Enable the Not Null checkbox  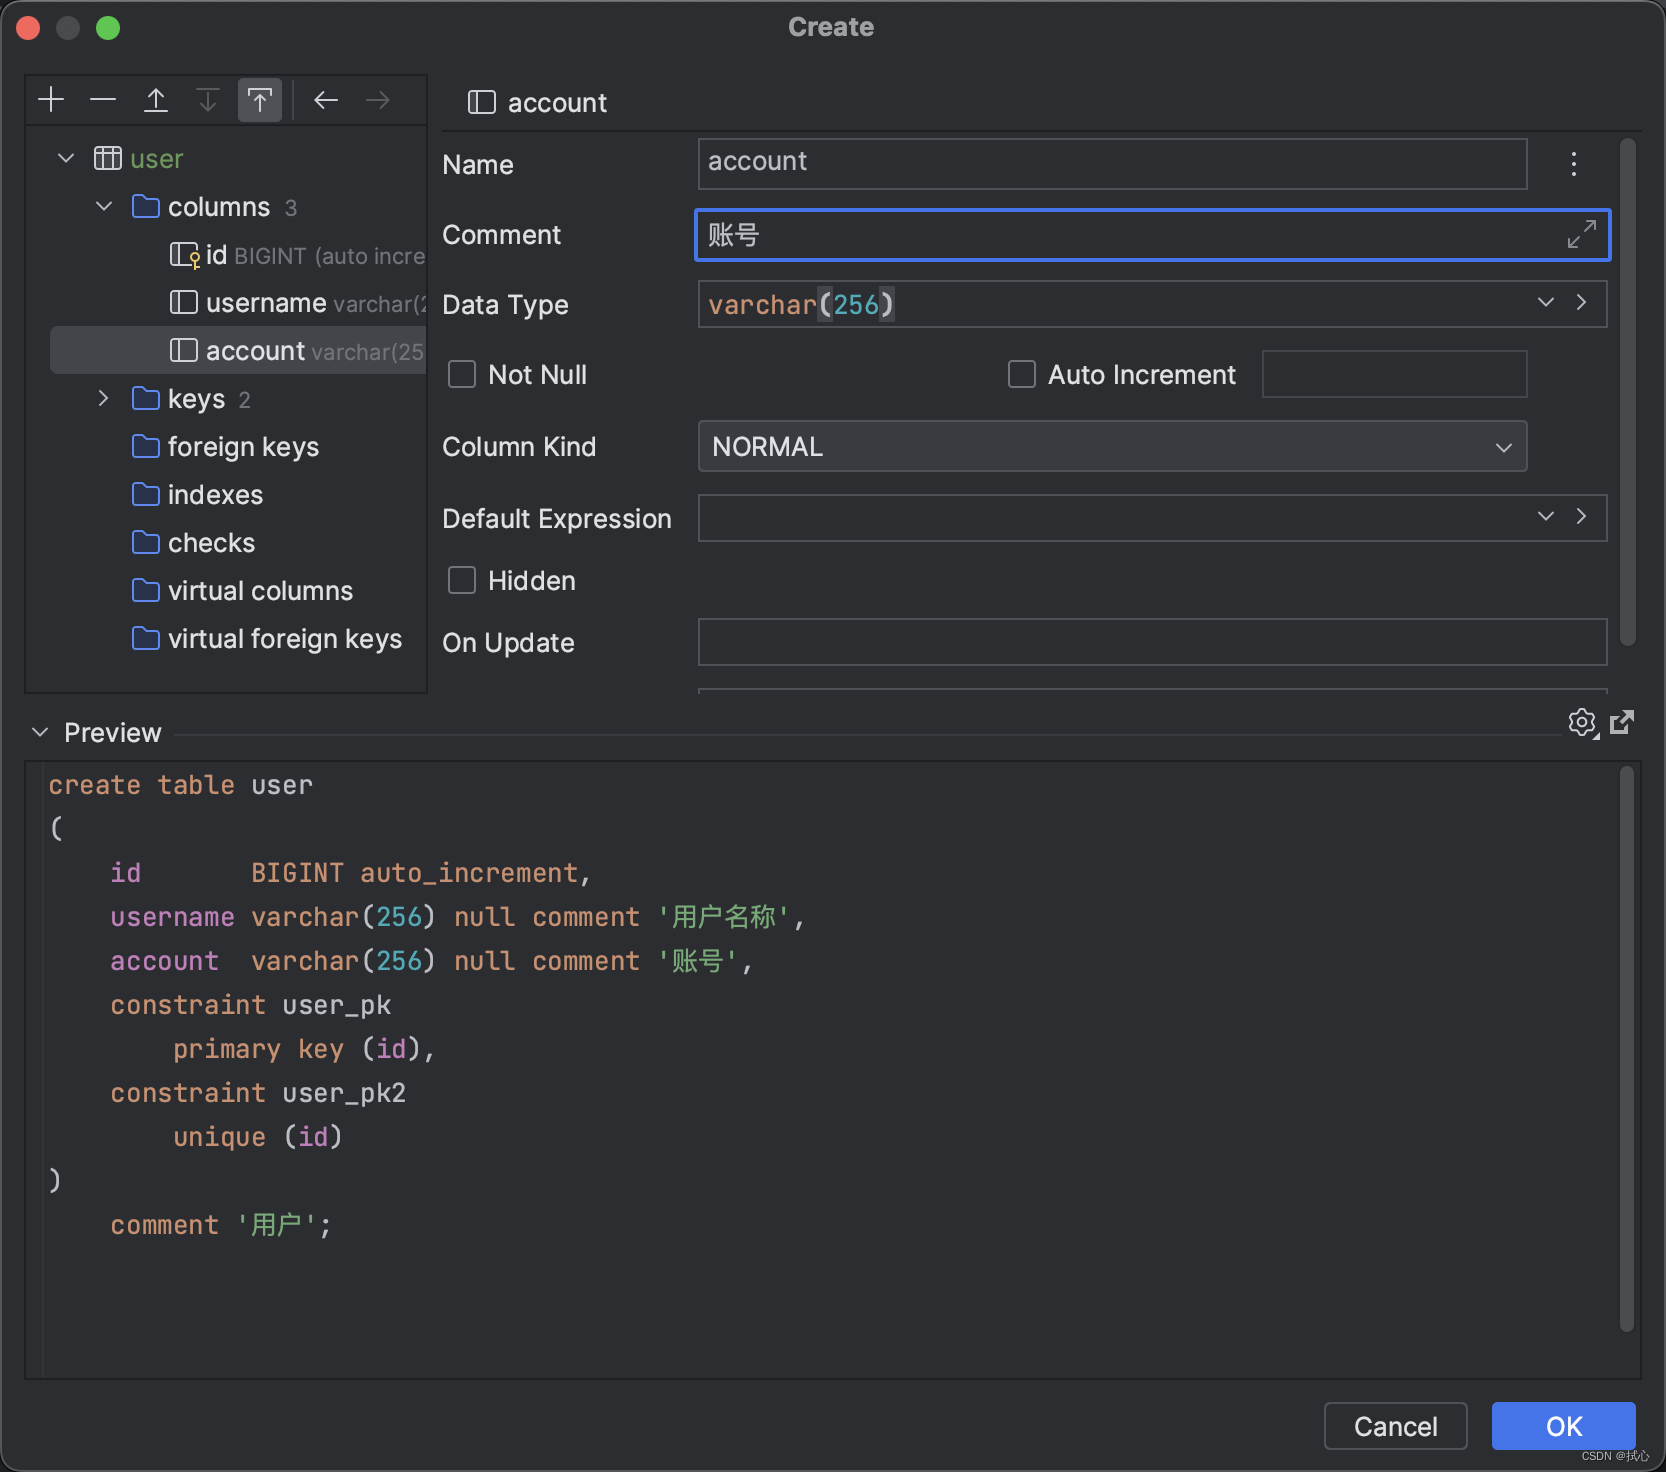click(x=462, y=374)
